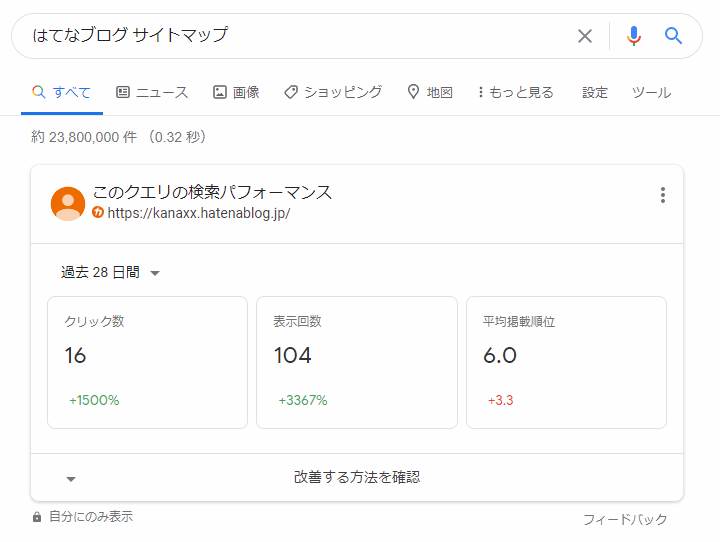Switch to the 地図 tab
720x542 pixels.
click(x=430, y=92)
